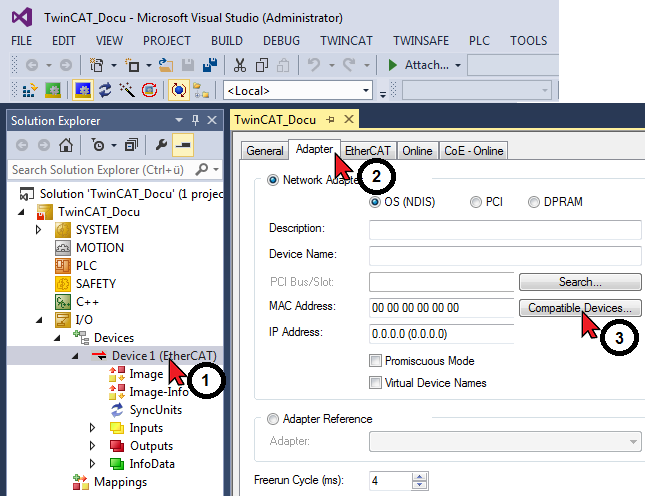Enable the Virtual Device Names checkbox

coord(375,383)
